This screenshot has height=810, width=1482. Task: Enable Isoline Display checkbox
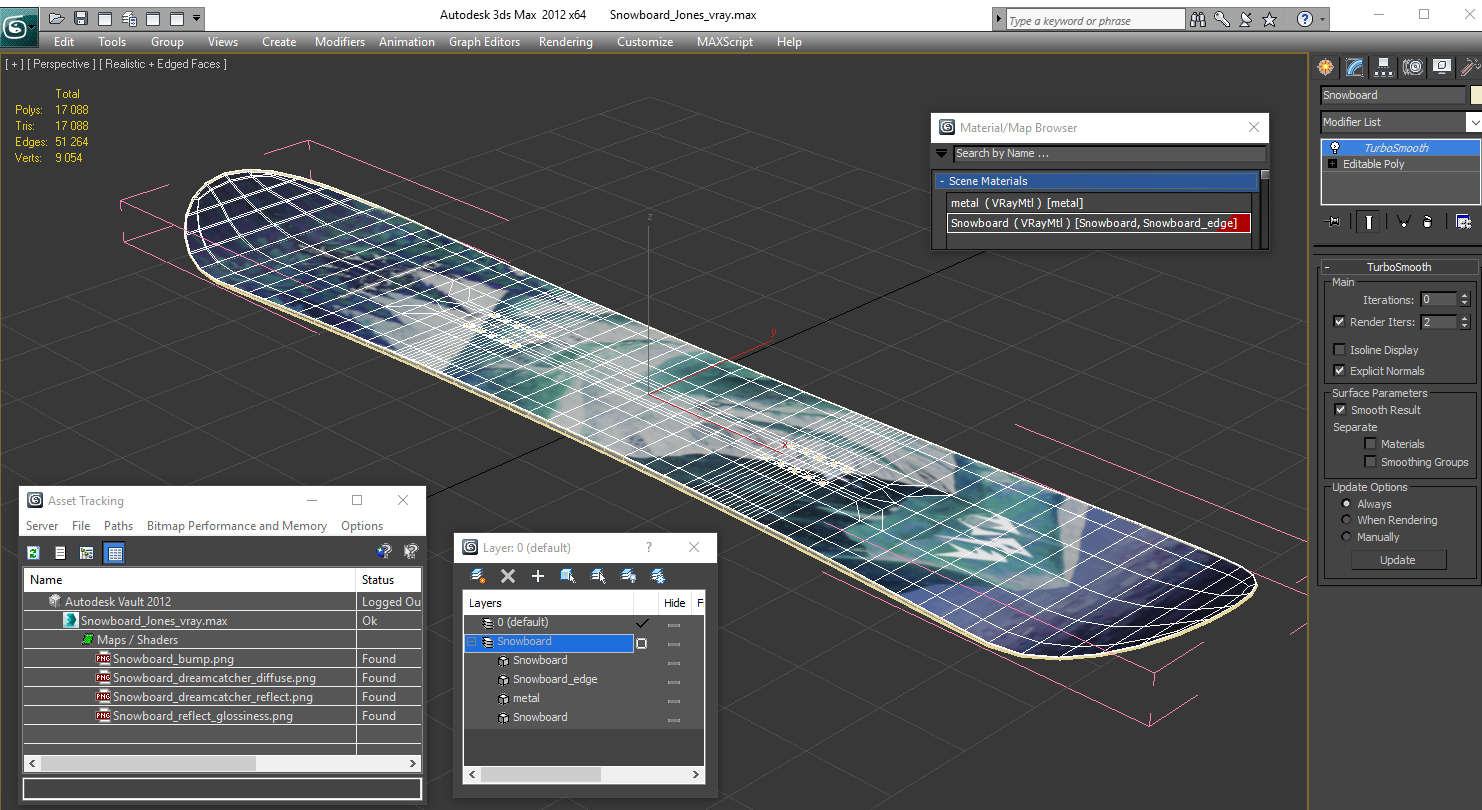tap(1340, 350)
